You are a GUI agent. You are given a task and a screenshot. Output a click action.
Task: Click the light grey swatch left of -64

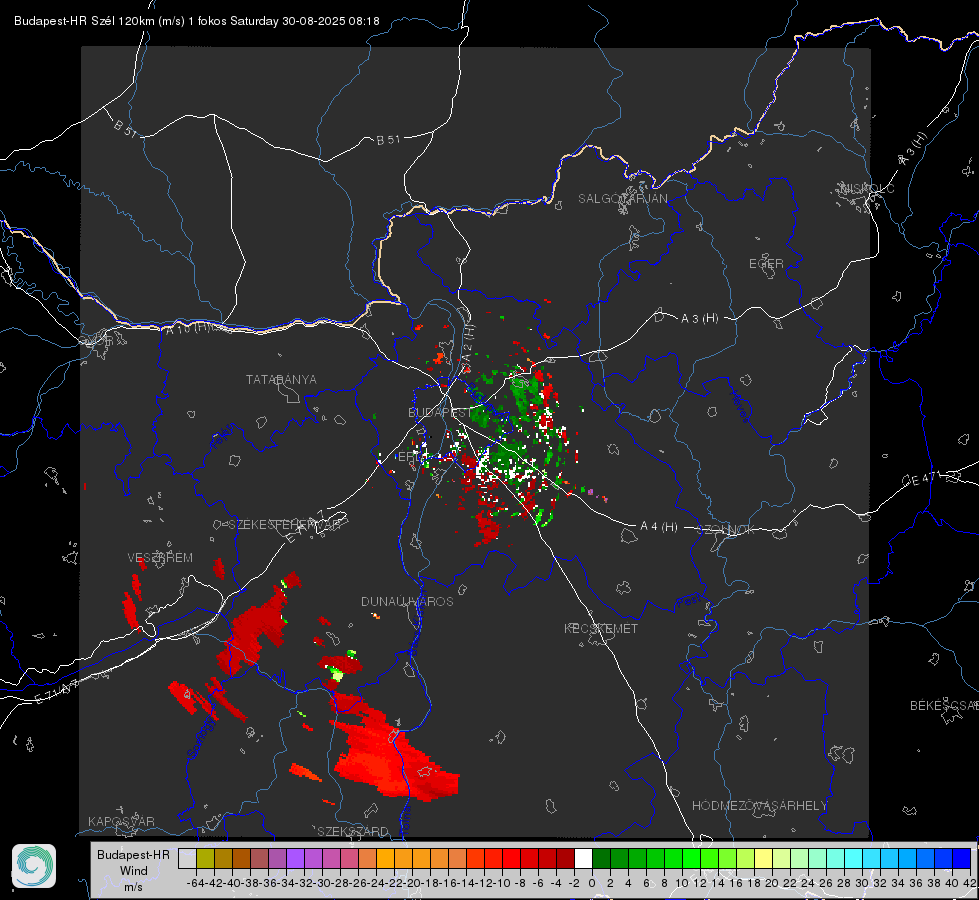point(187,858)
